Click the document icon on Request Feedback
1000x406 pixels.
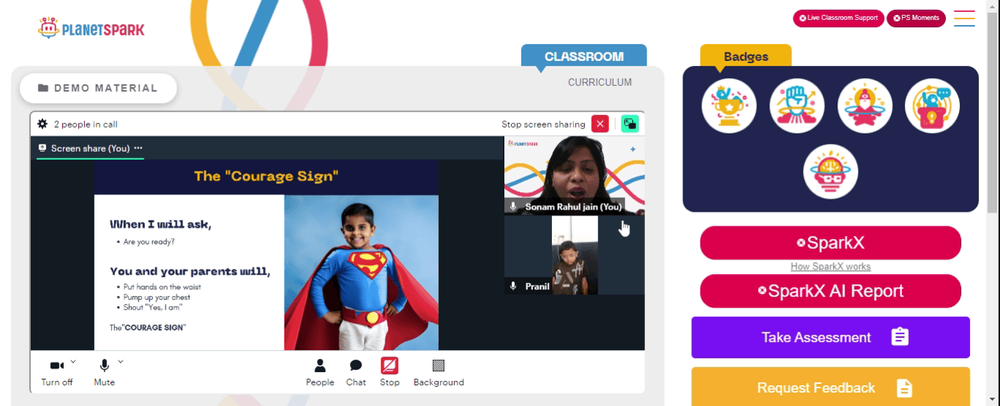pos(904,388)
